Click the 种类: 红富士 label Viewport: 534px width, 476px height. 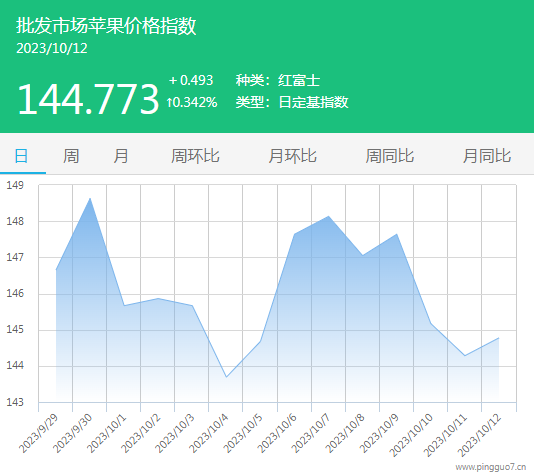[278, 81]
